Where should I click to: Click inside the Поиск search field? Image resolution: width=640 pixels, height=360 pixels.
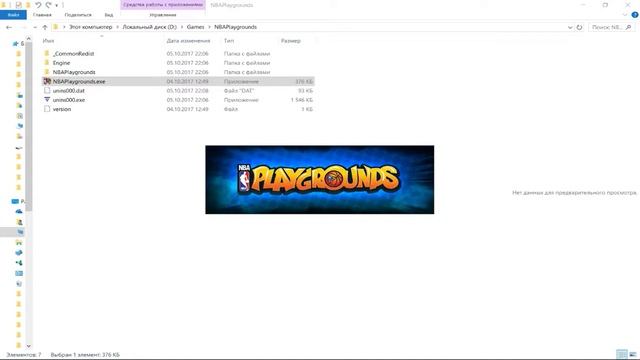606,27
